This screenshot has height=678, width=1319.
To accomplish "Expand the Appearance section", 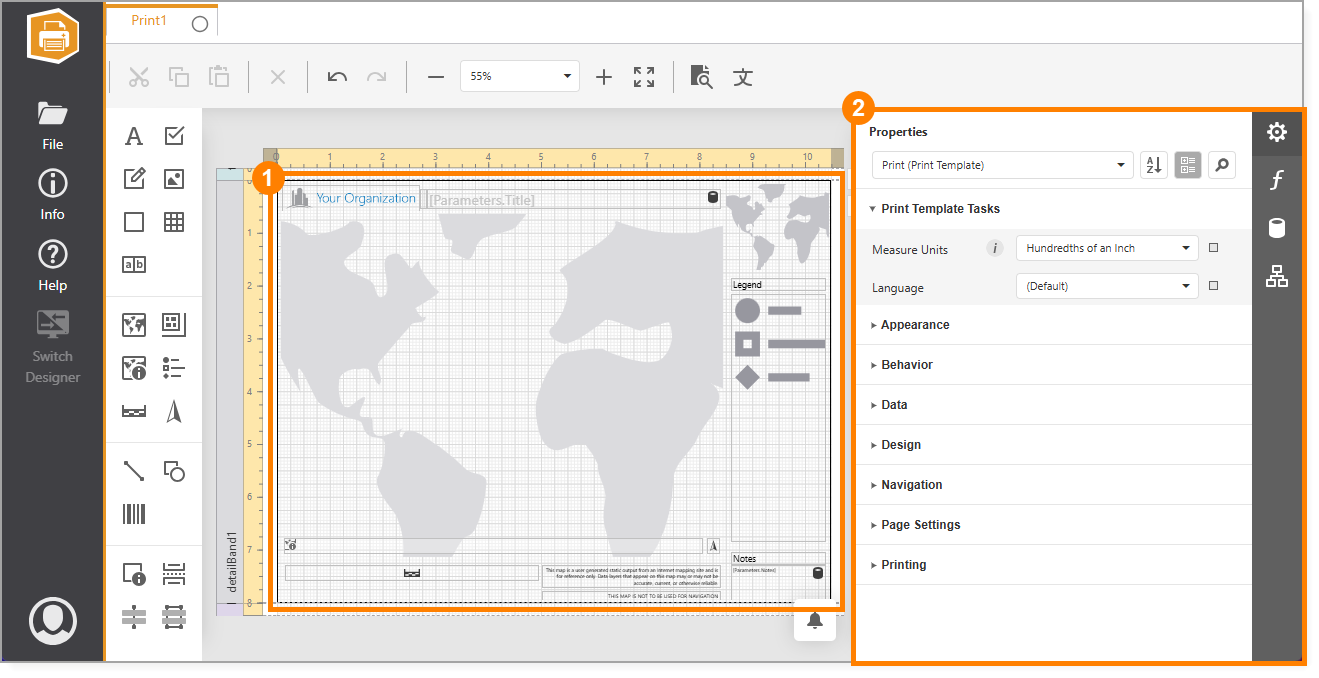I will pyautogui.click(x=914, y=325).
